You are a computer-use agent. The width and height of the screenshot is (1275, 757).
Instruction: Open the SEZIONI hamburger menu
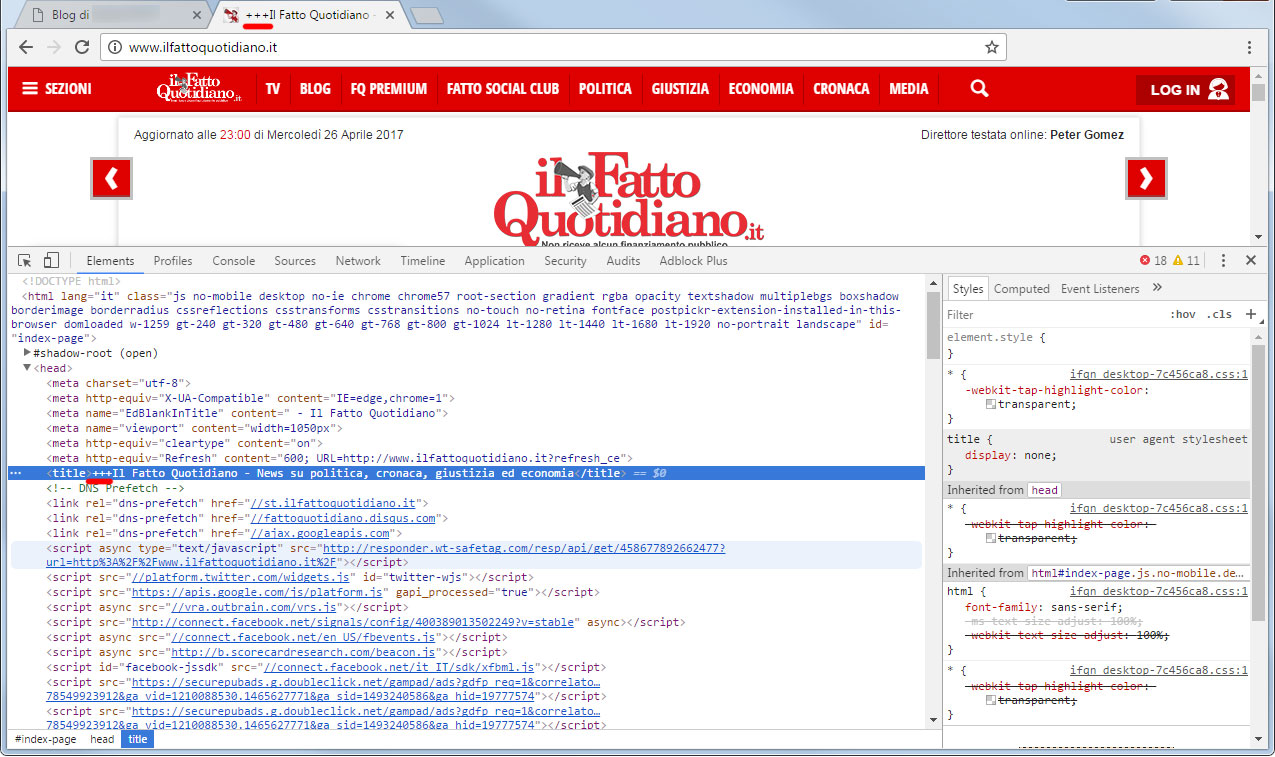[x=57, y=89]
